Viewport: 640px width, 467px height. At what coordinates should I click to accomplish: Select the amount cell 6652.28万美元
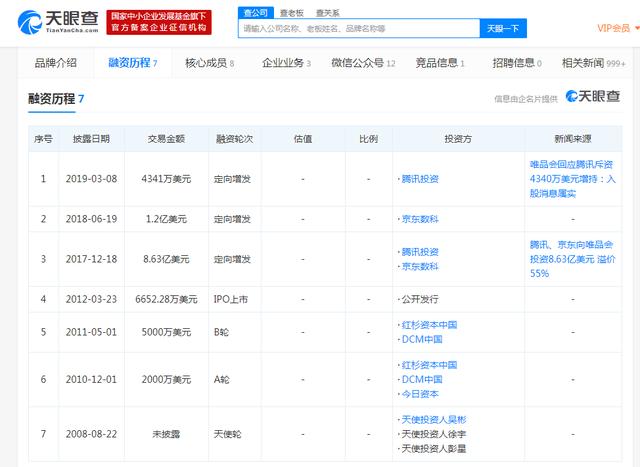[166, 299]
